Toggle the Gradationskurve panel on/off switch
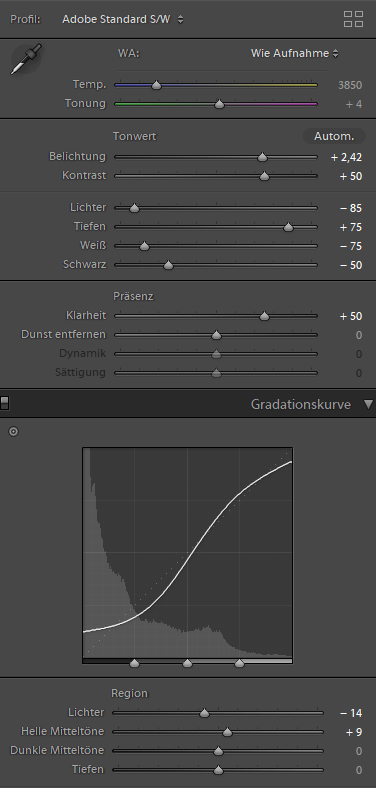This screenshot has width=376, height=788. click(5, 403)
